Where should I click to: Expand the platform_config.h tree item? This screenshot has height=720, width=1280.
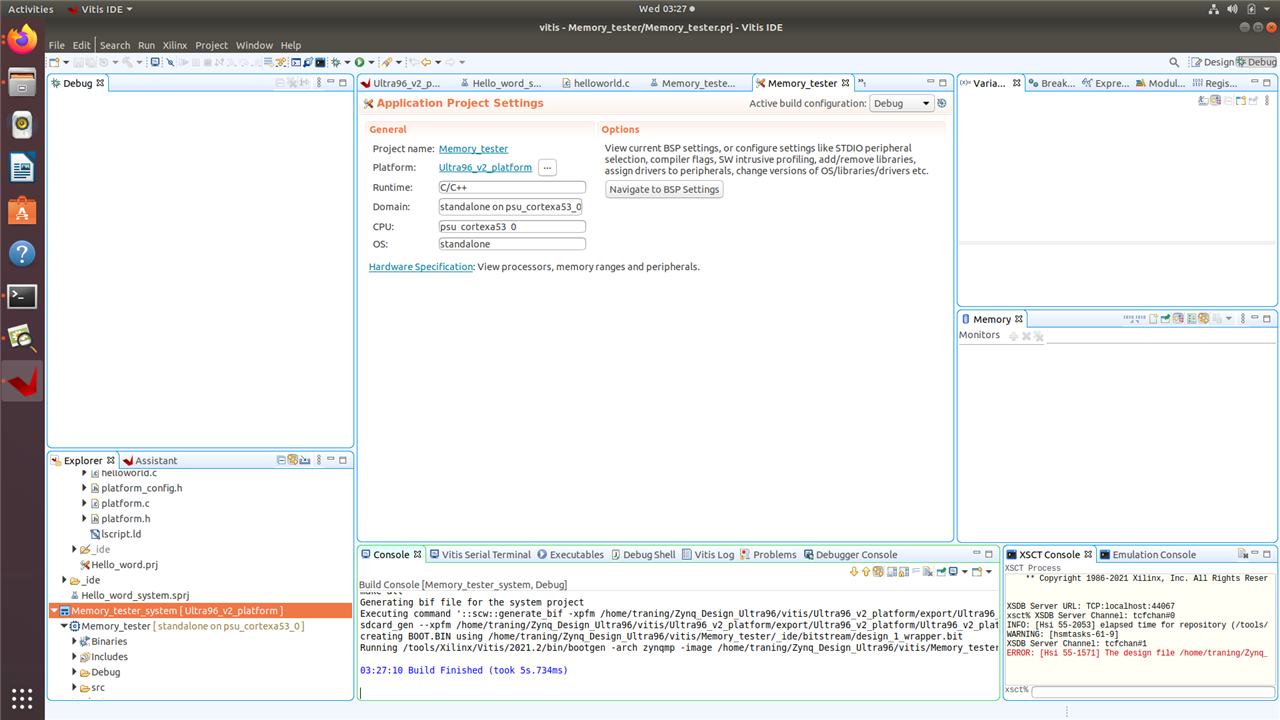point(85,488)
